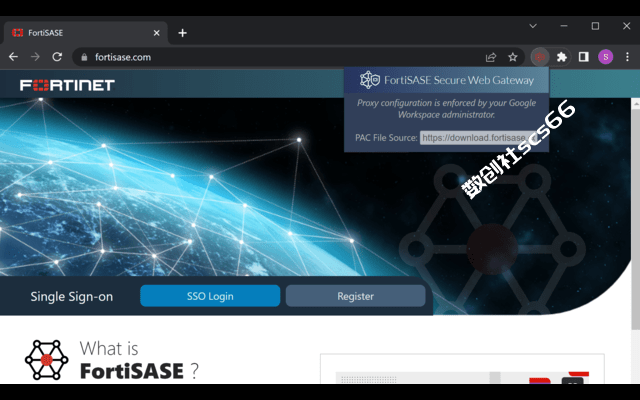
Task: Click the scrollbar up arrow
Action: [x=636, y=104]
